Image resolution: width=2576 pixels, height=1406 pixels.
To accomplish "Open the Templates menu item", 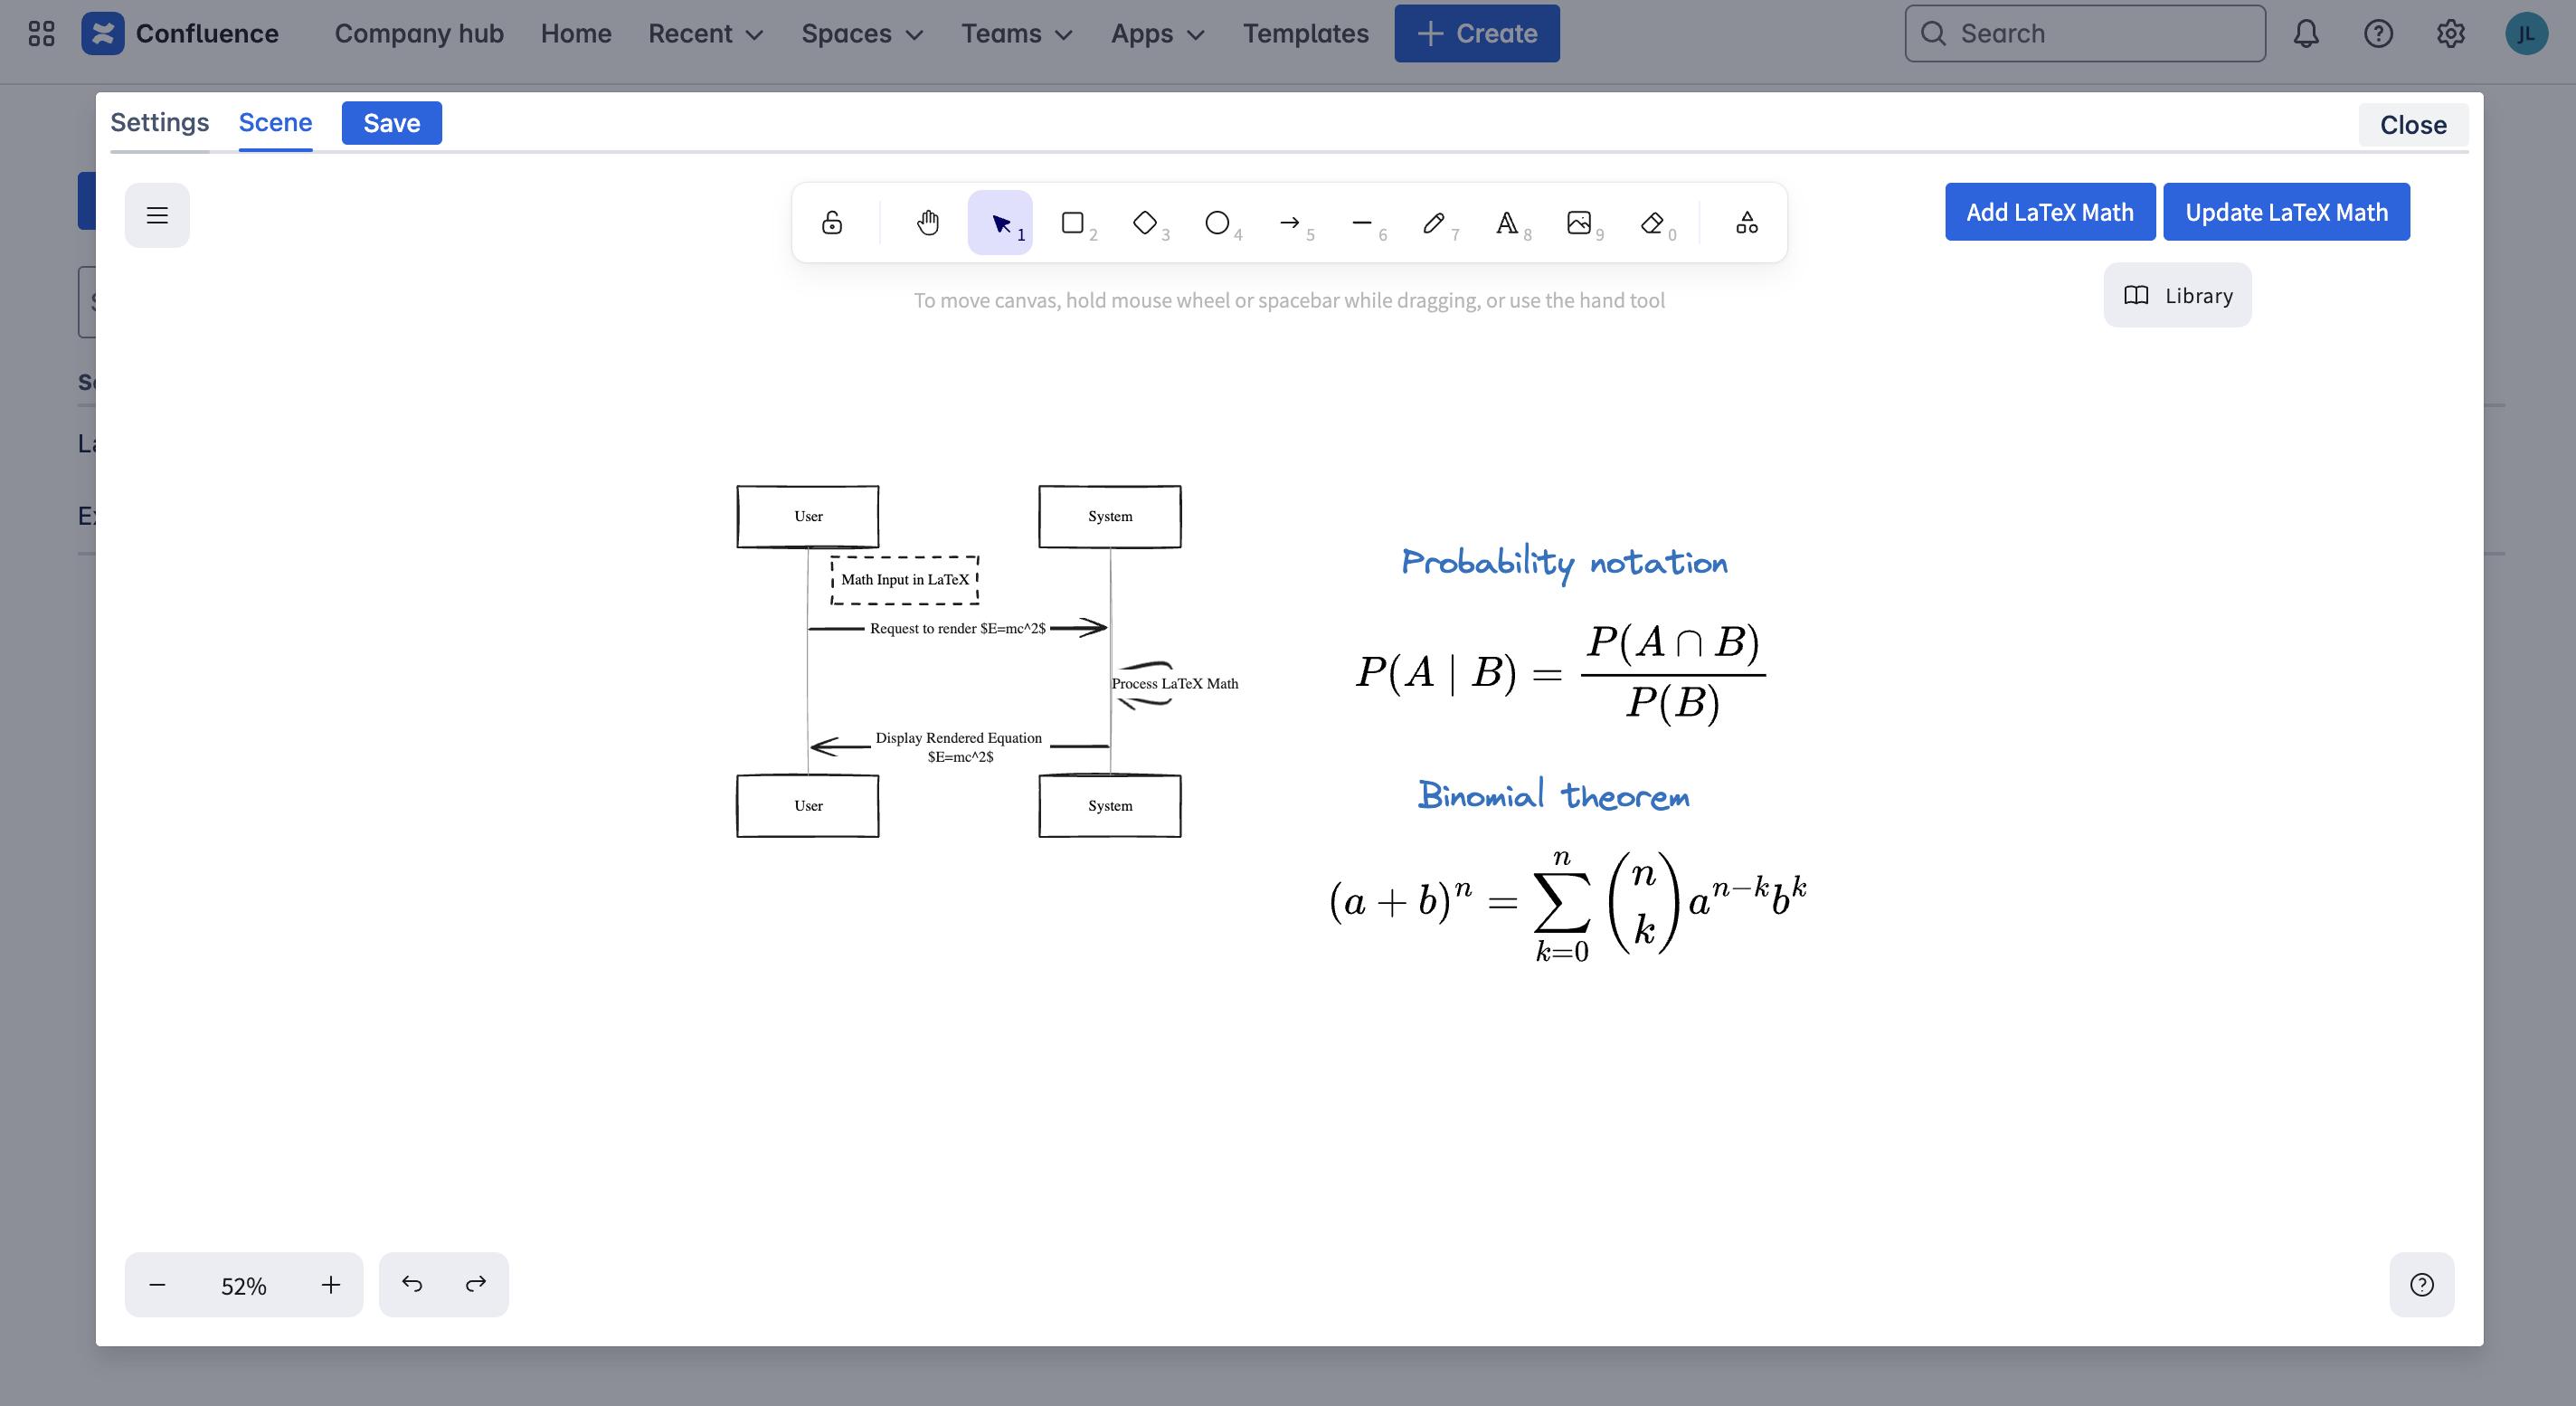I will point(1305,33).
